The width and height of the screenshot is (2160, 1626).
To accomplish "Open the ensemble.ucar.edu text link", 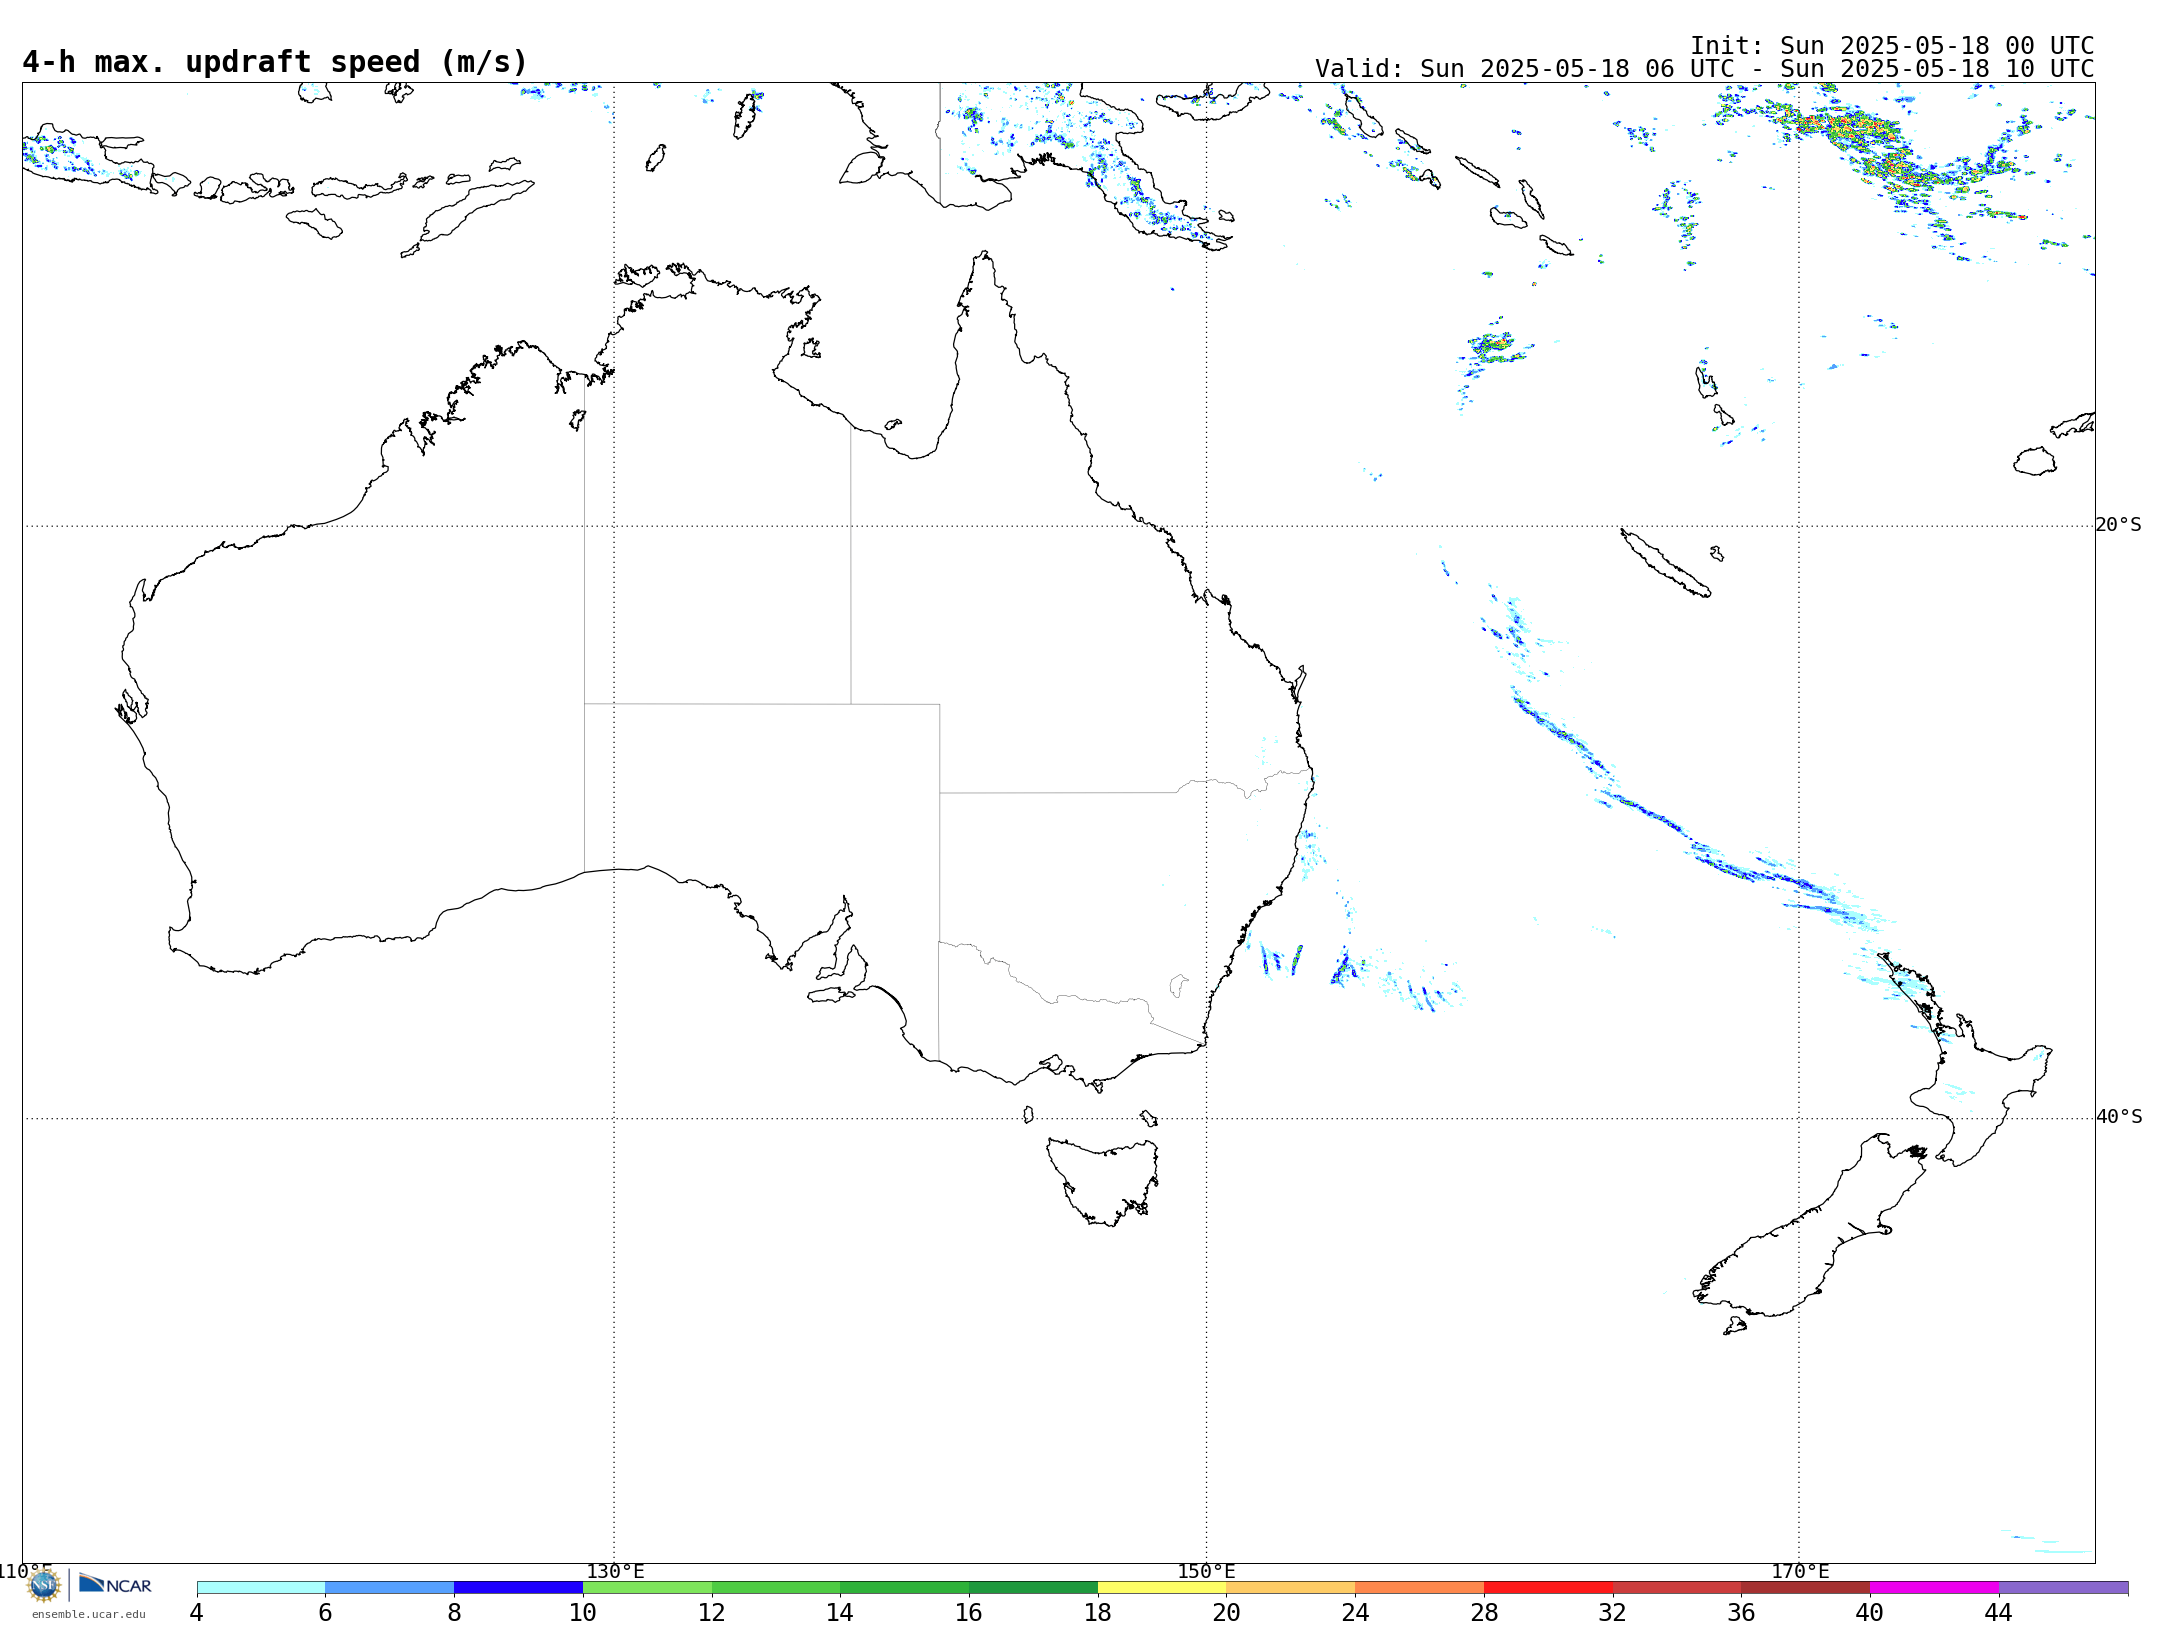I will point(89,1614).
